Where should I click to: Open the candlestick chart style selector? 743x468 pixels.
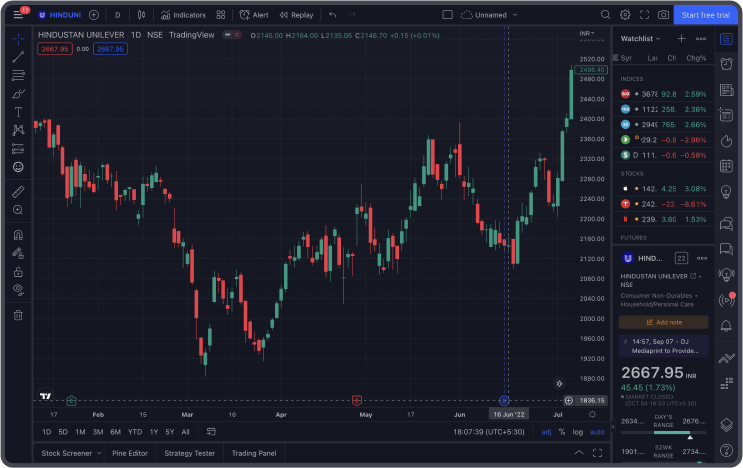(x=141, y=15)
